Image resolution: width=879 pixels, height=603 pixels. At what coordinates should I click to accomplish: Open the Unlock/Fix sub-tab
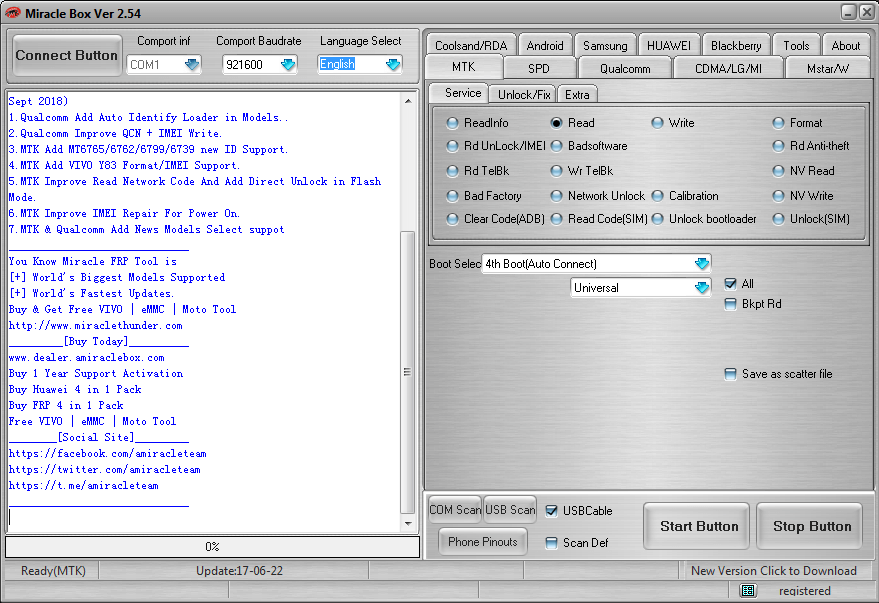point(524,94)
